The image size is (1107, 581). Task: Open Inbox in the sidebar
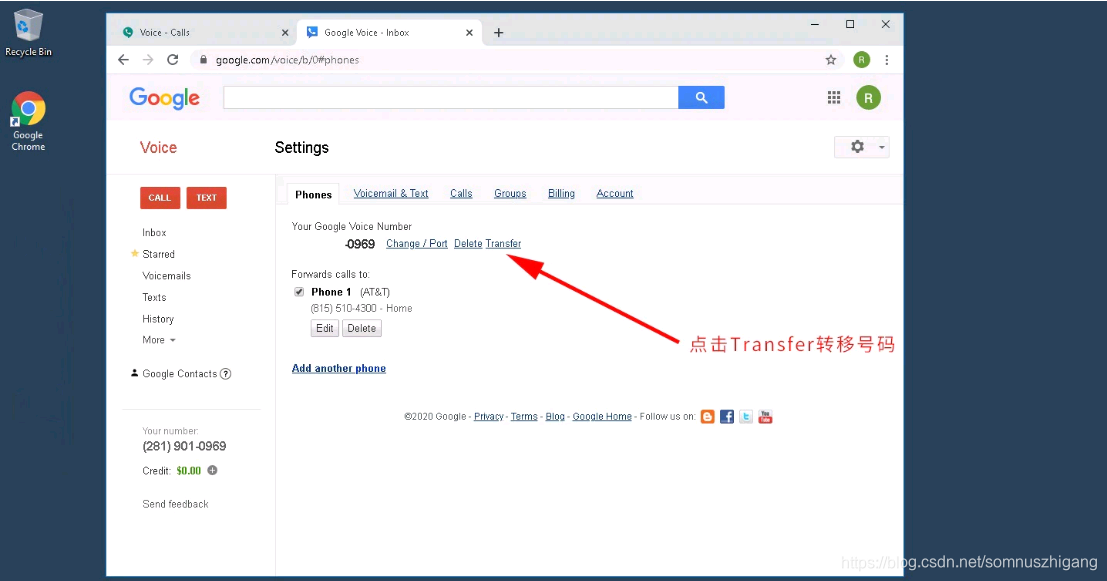point(154,232)
